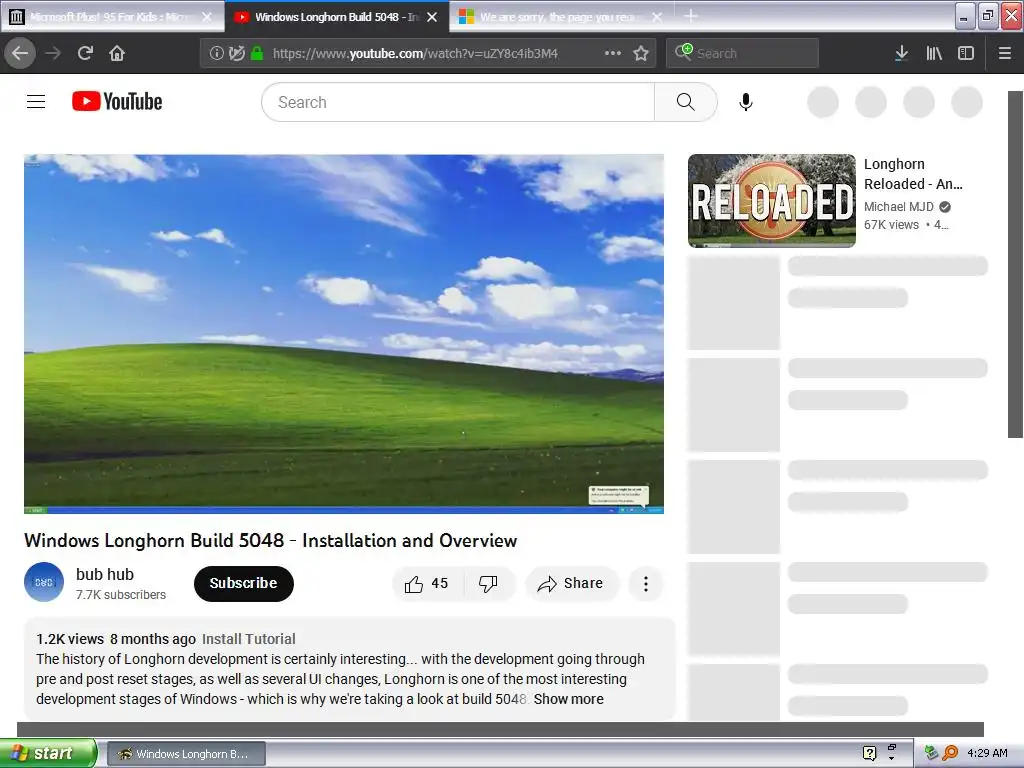The image size is (1024, 768).
Task: Subscribe to bub hub channel
Action: 244,583
